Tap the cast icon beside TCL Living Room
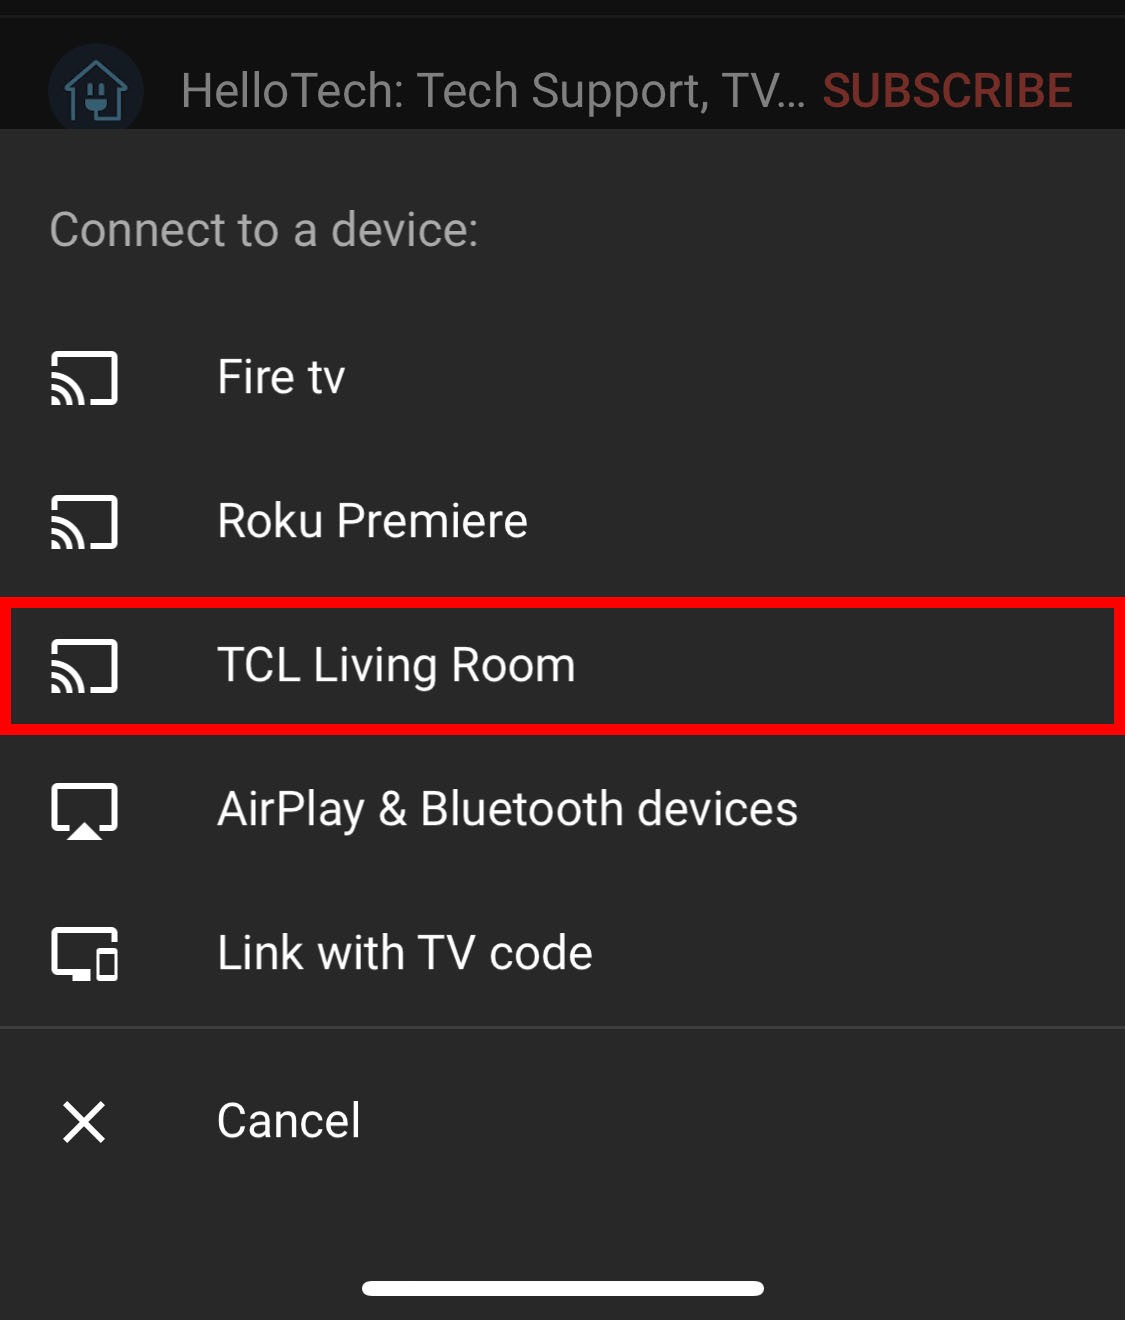 [x=85, y=666]
